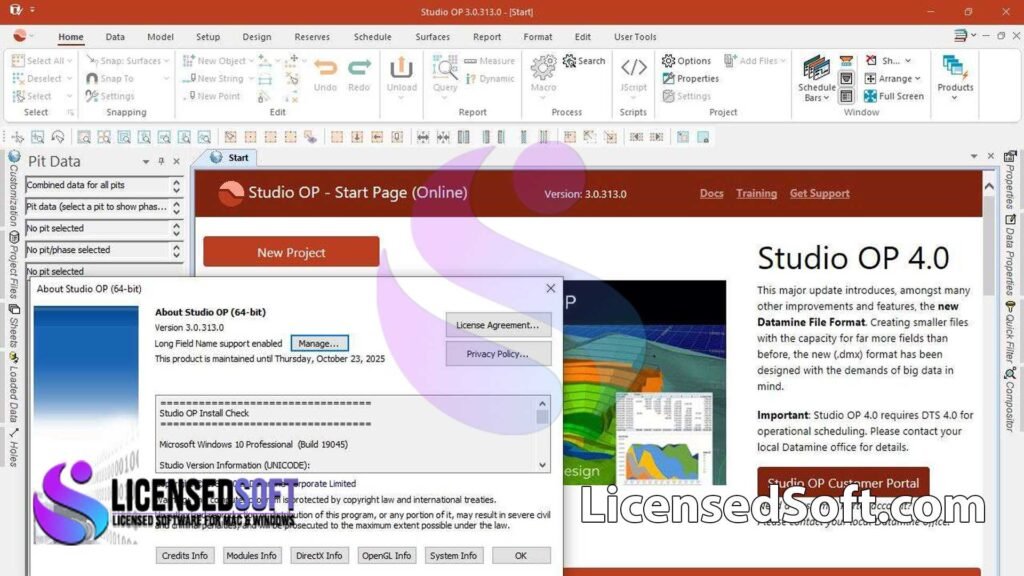Click the application logo button

click(21, 36)
